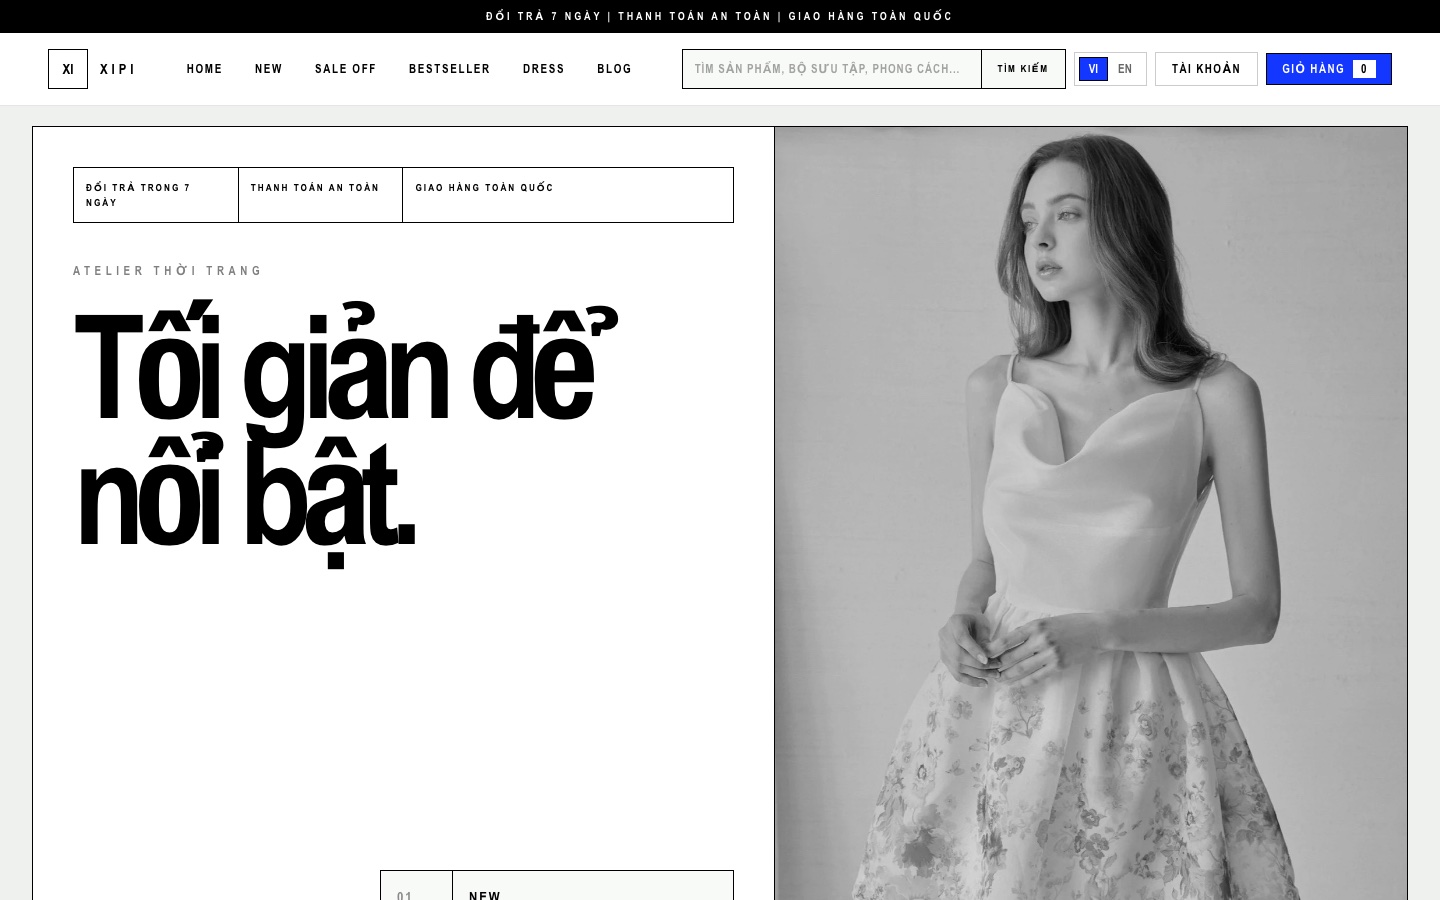Navigate to BESTSELLER
This screenshot has width=1440, height=900.
point(449,69)
